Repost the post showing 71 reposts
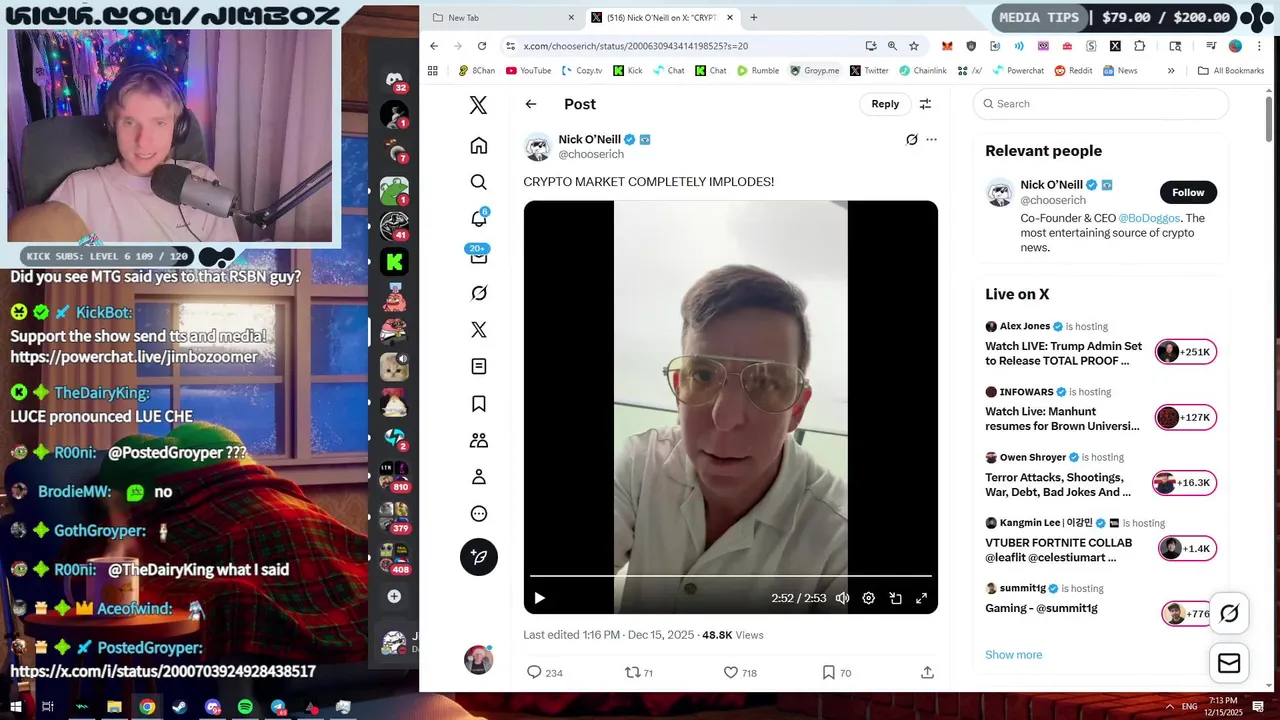 point(639,673)
